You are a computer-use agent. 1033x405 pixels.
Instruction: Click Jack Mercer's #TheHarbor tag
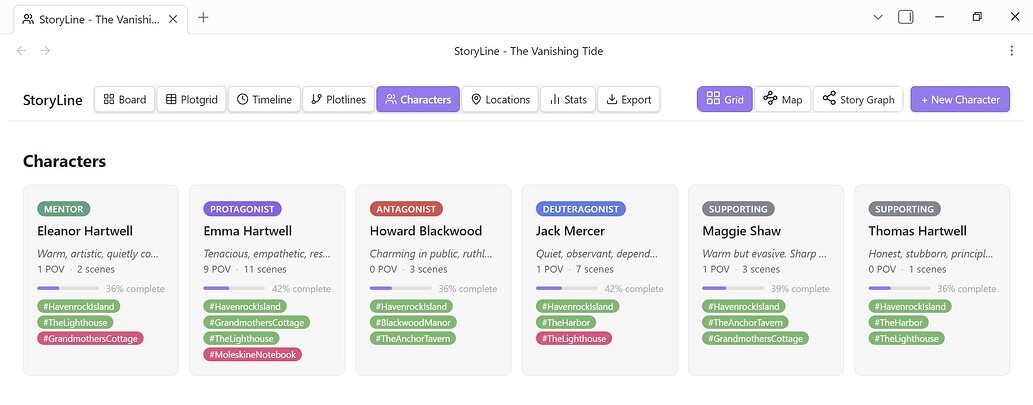point(566,323)
